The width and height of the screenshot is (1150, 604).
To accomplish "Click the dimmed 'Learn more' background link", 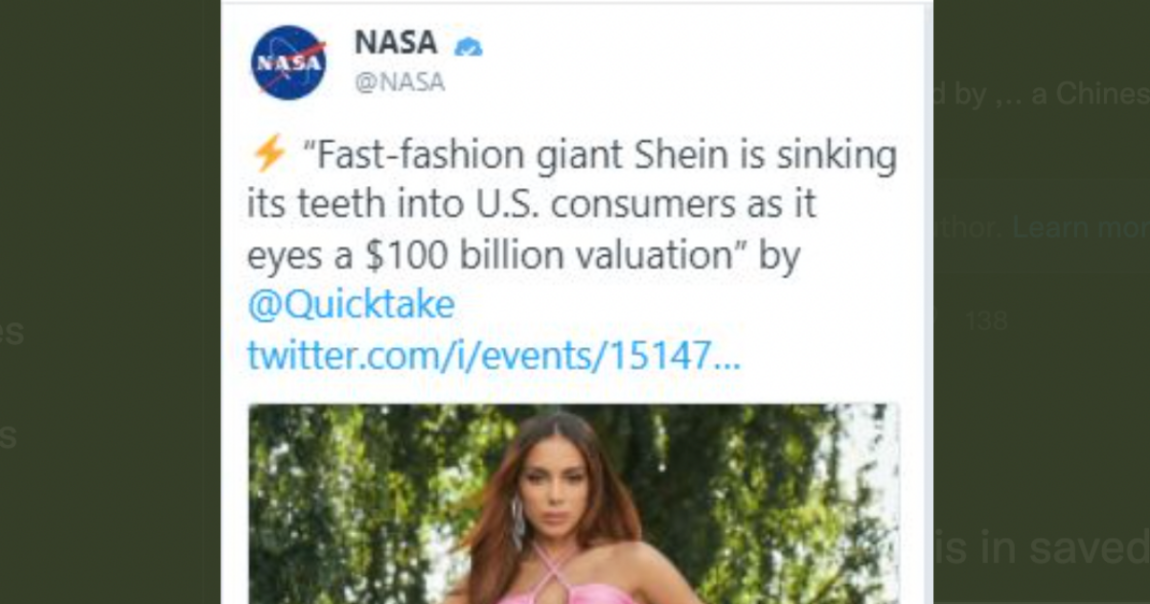I will coord(1080,228).
